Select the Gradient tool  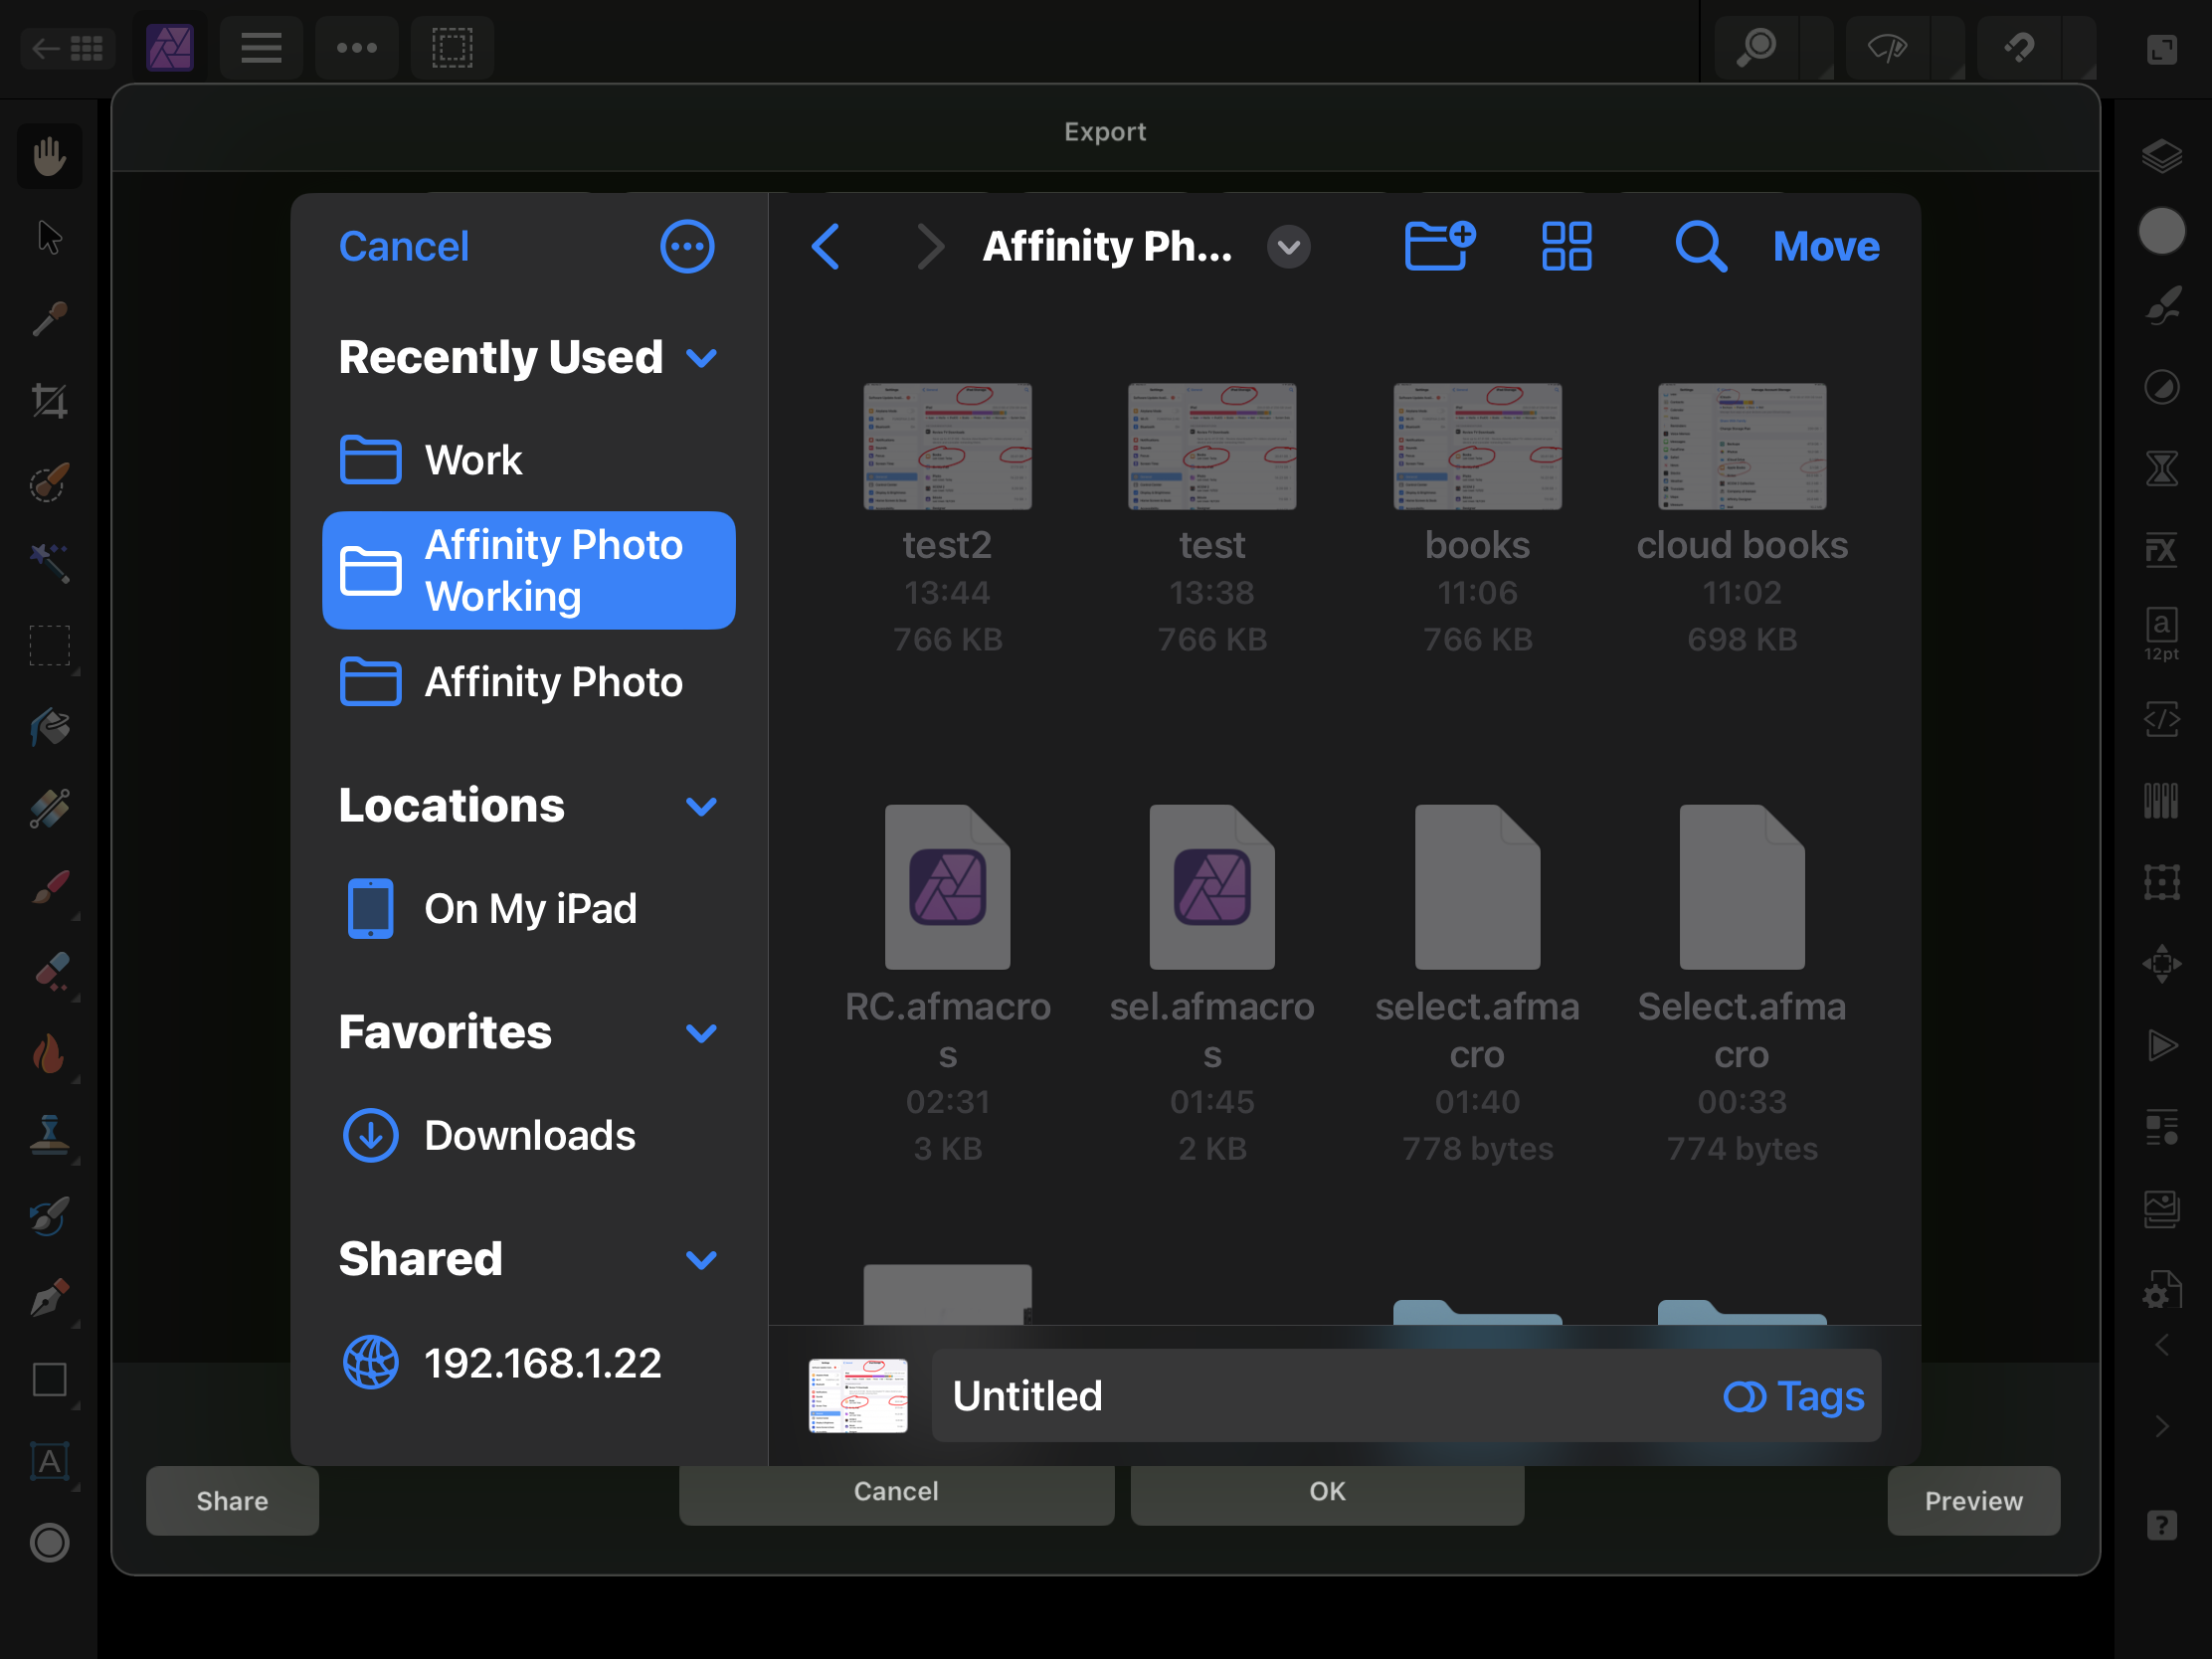[49, 809]
